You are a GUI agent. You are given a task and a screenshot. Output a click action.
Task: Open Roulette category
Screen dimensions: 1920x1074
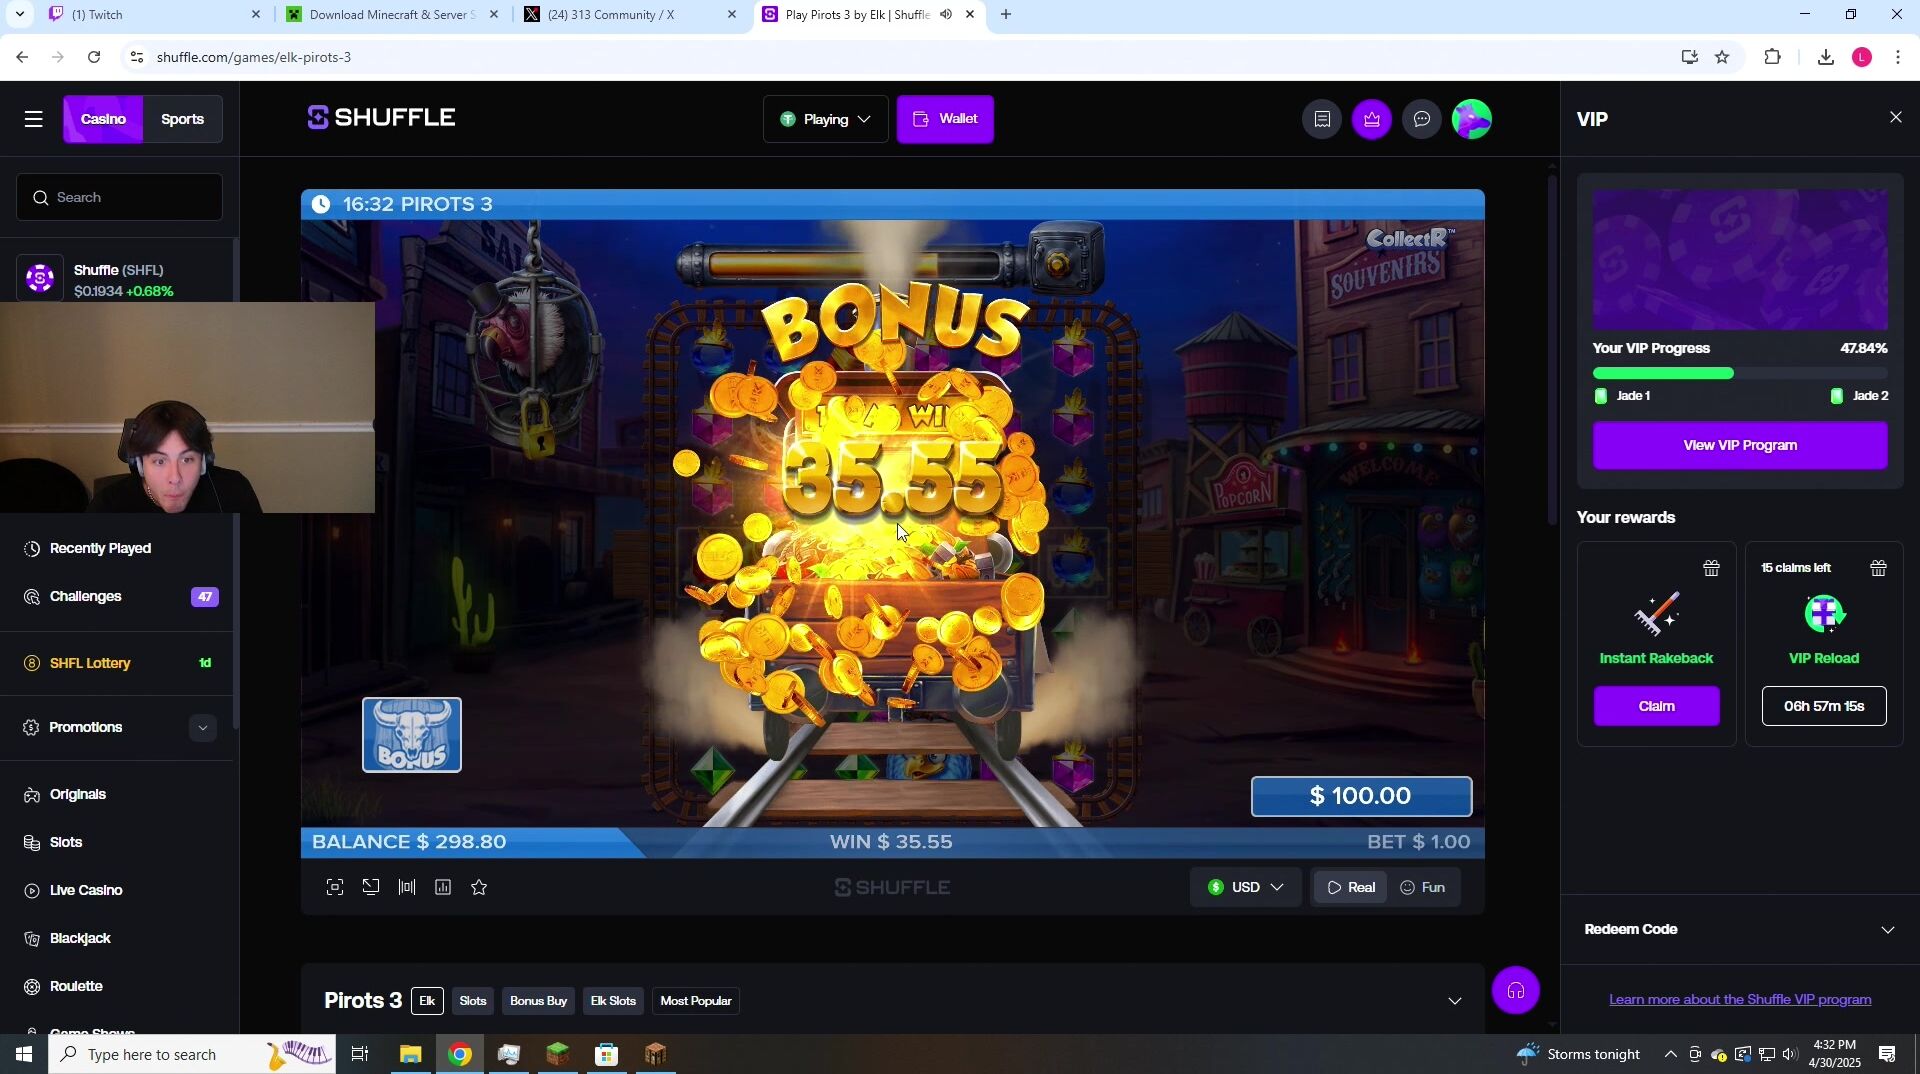pos(76,987)
